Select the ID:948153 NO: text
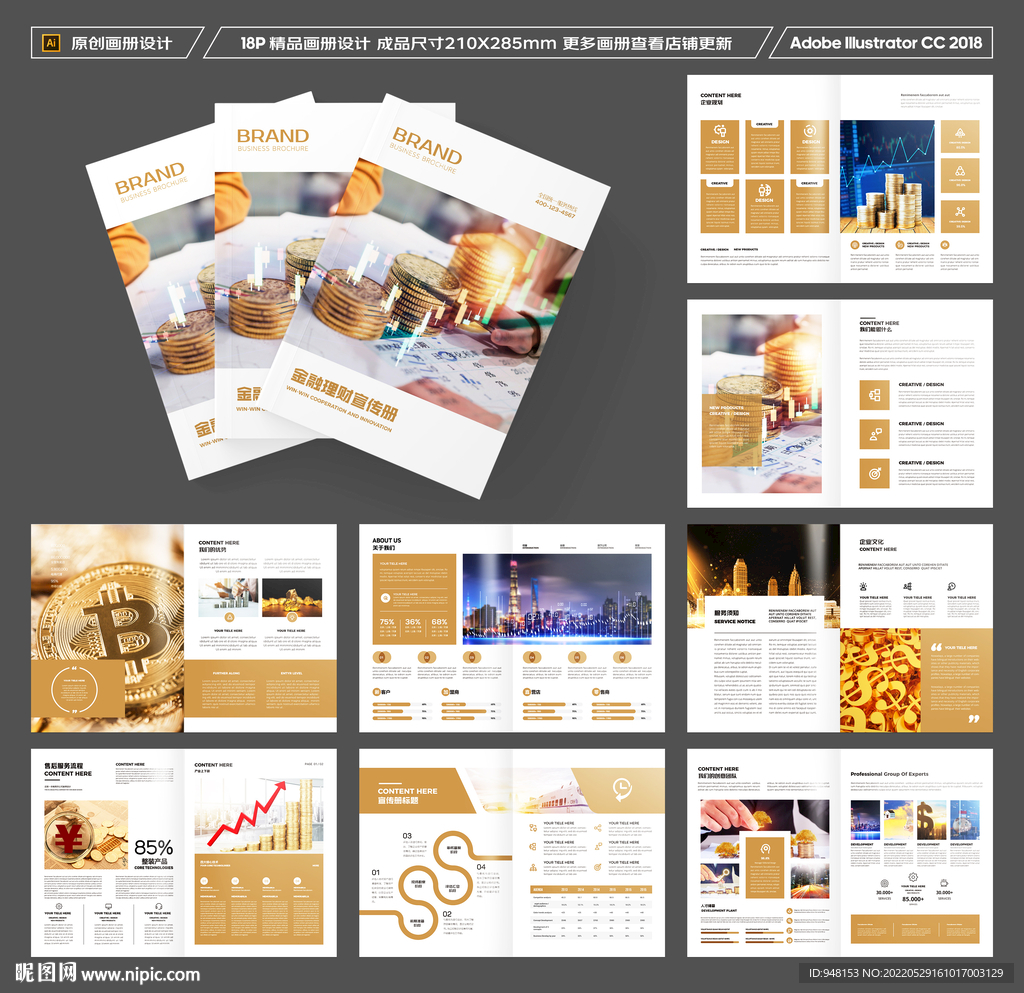The height and width of the screenshot is (993, 1024). click(x=905, y=973)
